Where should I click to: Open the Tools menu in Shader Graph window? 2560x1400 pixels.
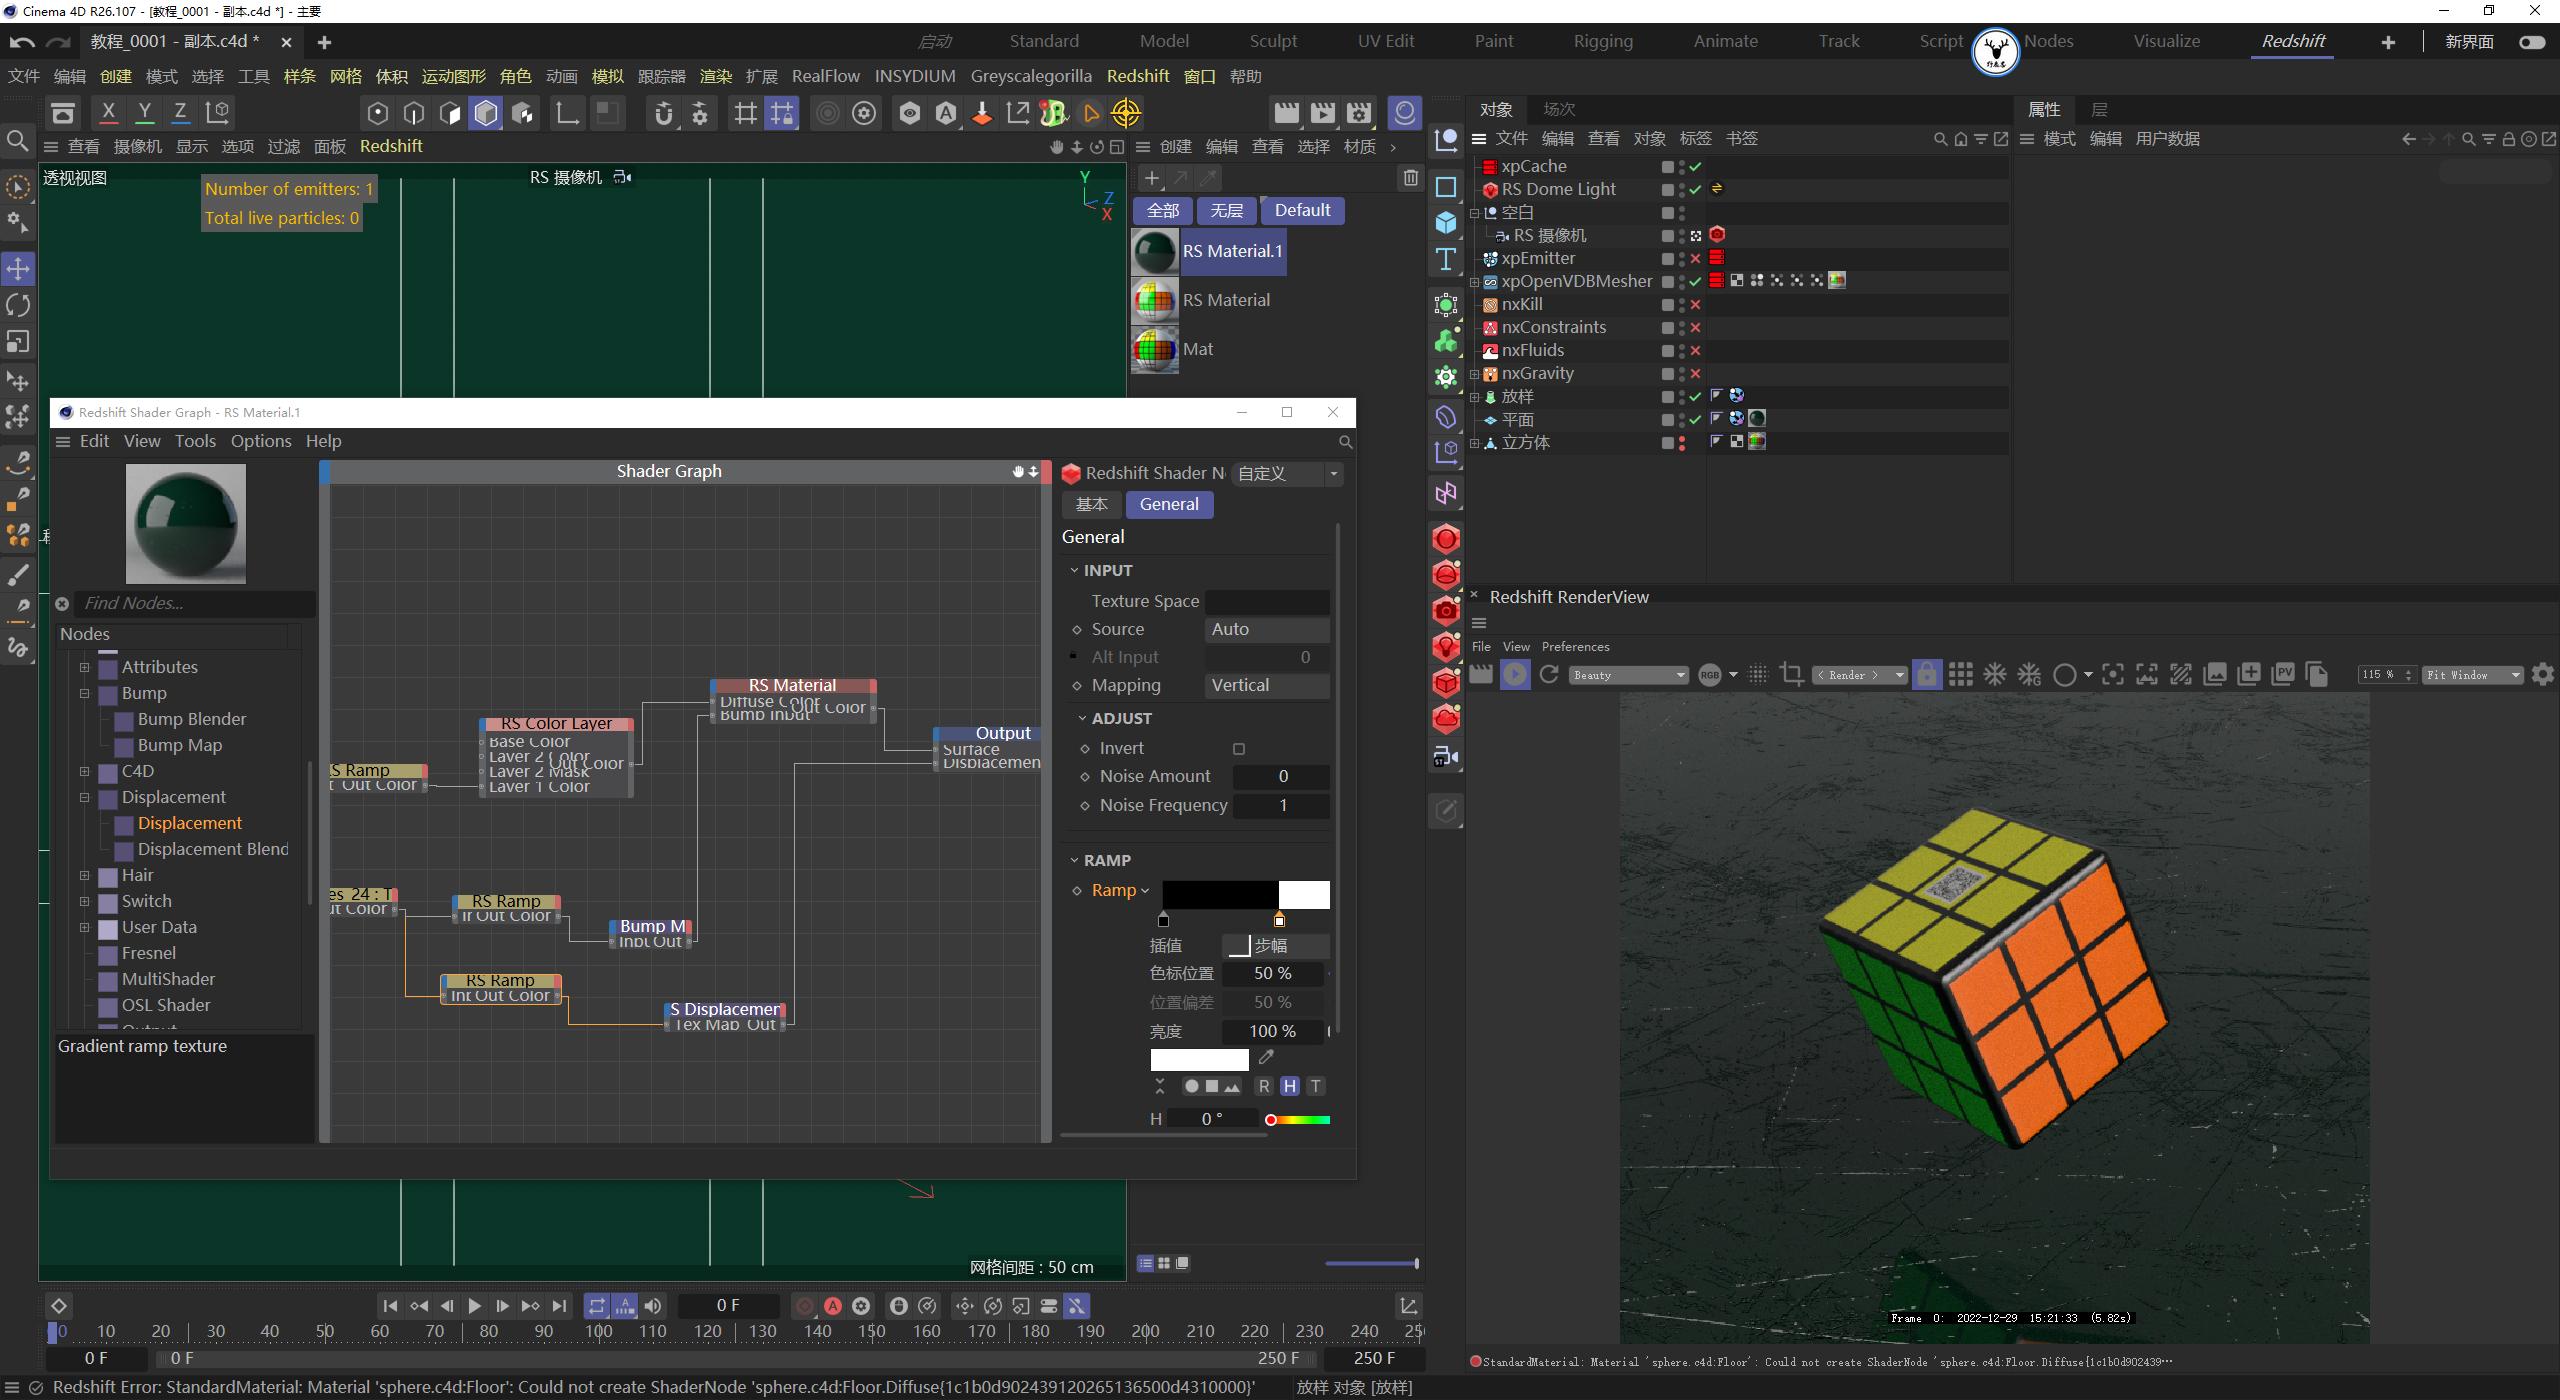pos(195,441)
